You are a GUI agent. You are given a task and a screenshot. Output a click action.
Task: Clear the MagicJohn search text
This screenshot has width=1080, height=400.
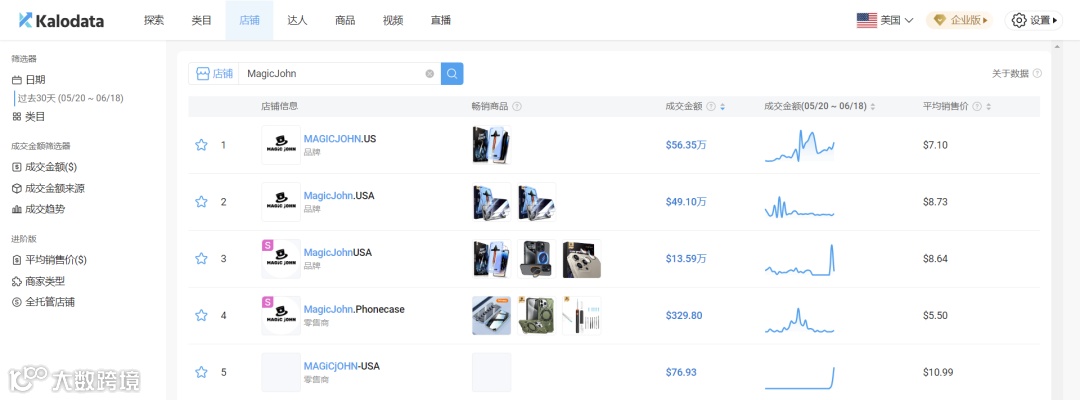[430, 74]
